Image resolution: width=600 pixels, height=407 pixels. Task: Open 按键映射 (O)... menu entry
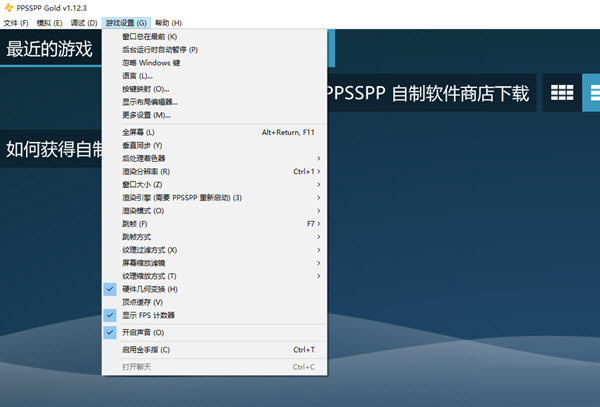coord(146,88)
